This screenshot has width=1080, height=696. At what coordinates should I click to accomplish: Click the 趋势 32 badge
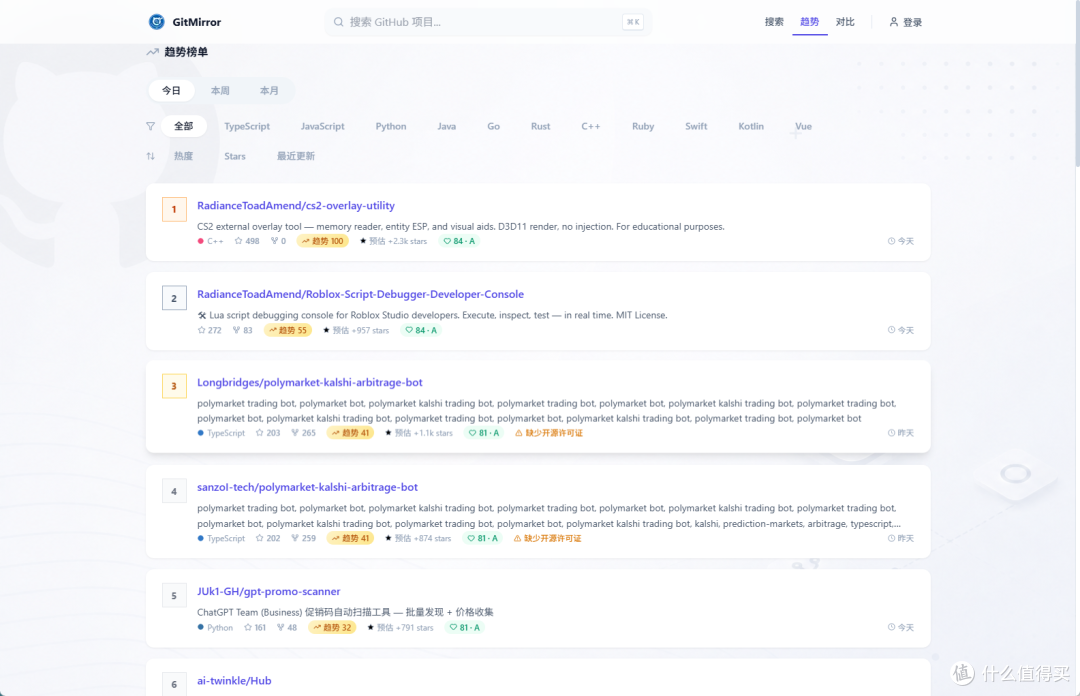coord(332,628)
